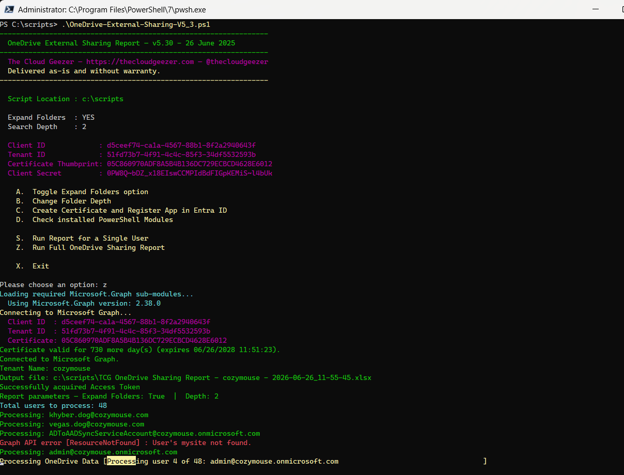Image resolution: width=624 pixels, height=475 pixels.
Task: Click 'Delivered as-is and without warranty.' line
Action: [x=84, y=71]
